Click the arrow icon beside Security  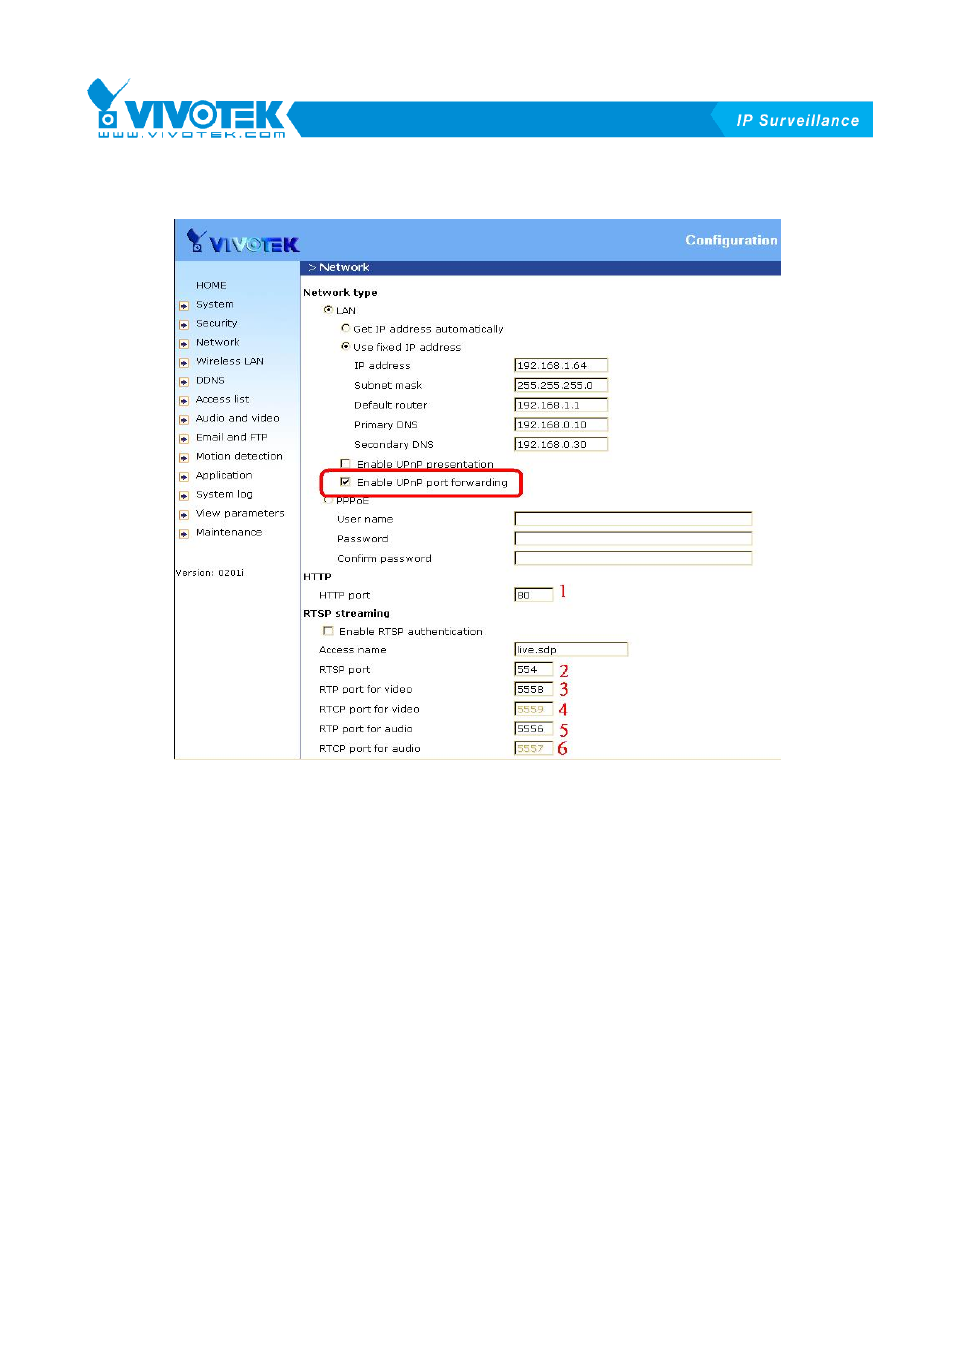pos(184,325)
